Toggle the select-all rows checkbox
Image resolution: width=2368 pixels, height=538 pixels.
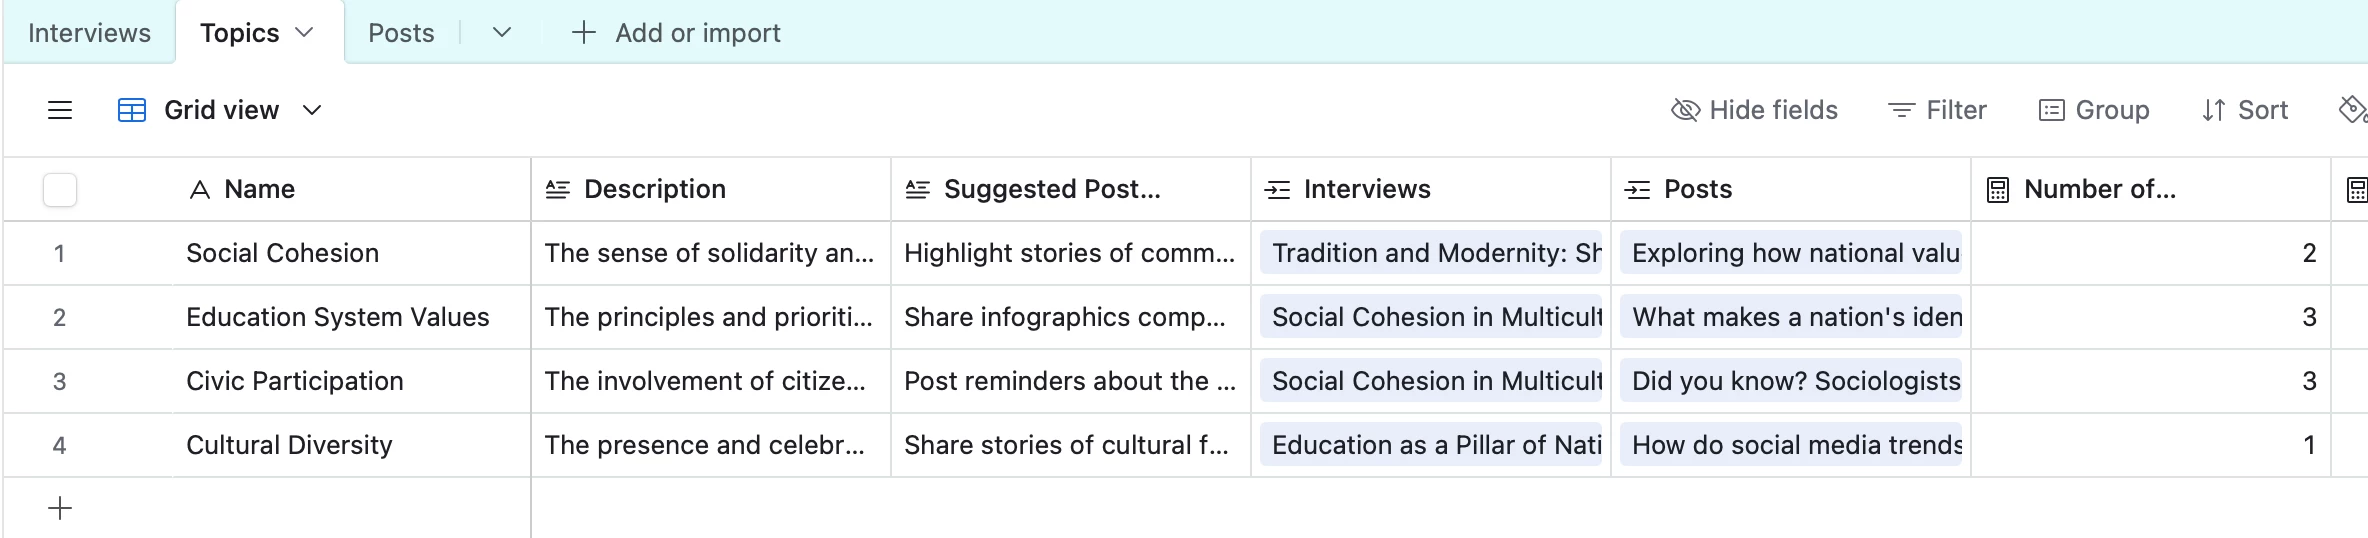tap(60, 190)
